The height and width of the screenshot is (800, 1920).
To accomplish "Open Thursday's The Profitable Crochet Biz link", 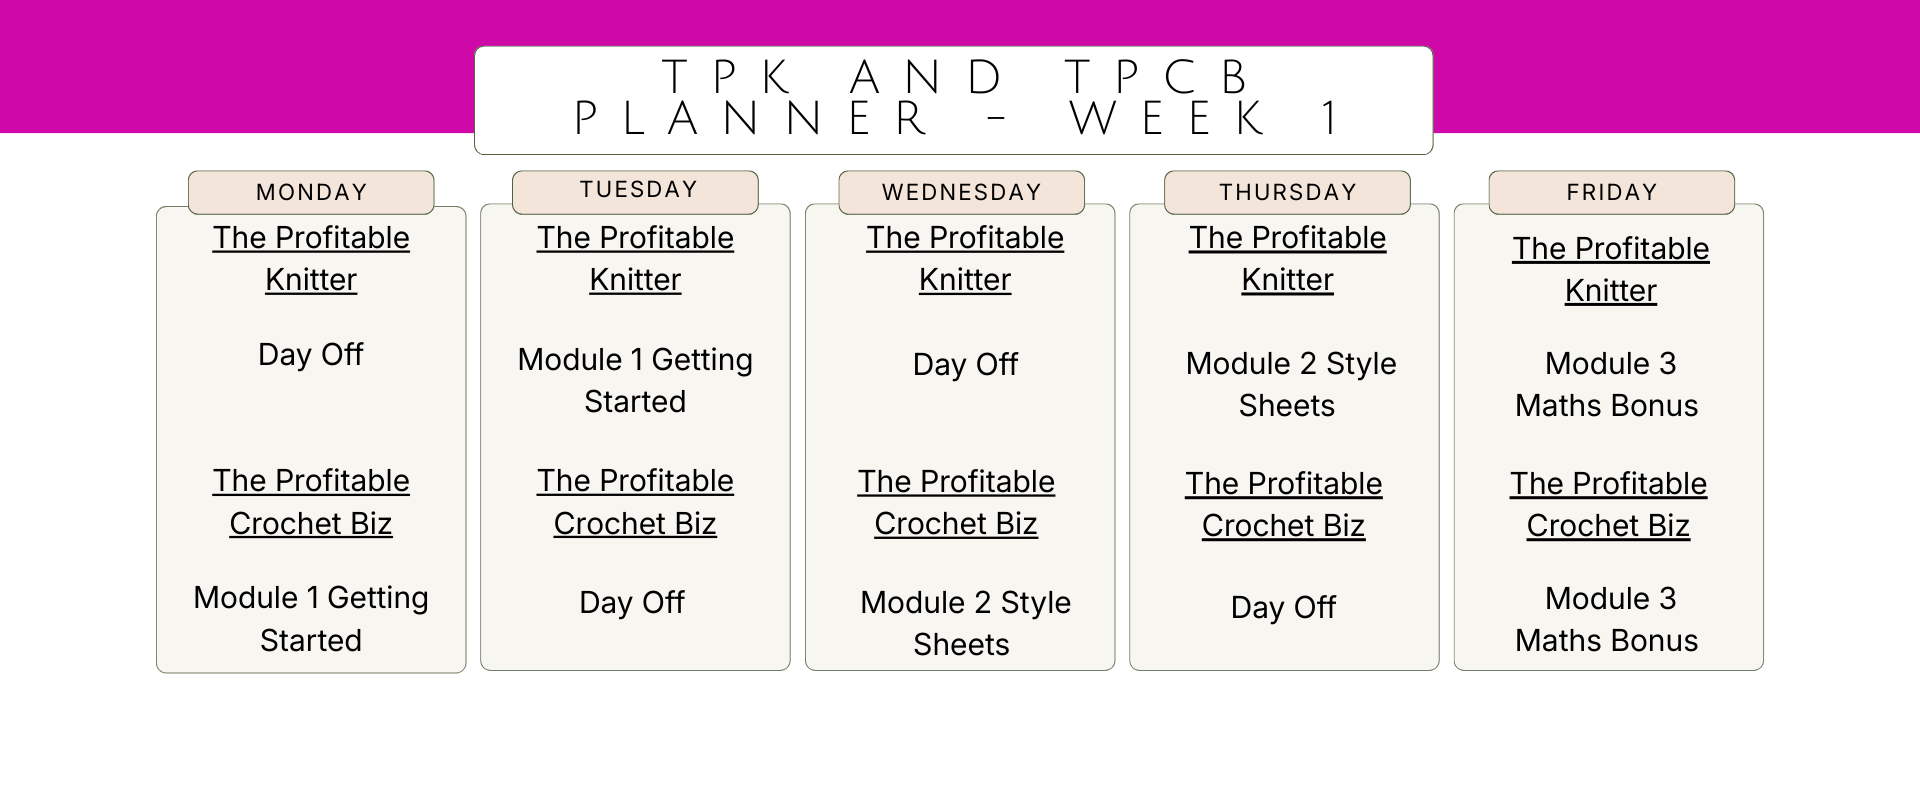I will coord(1284,505).
